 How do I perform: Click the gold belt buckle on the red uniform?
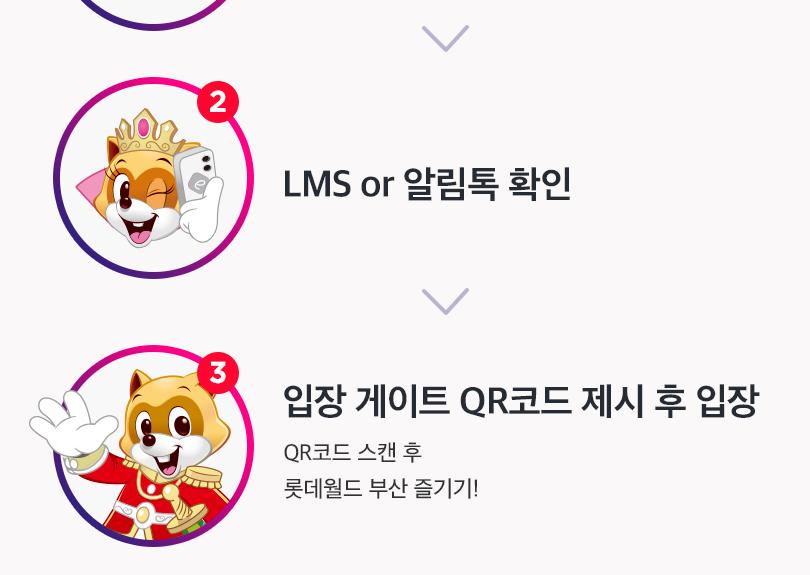143,515
